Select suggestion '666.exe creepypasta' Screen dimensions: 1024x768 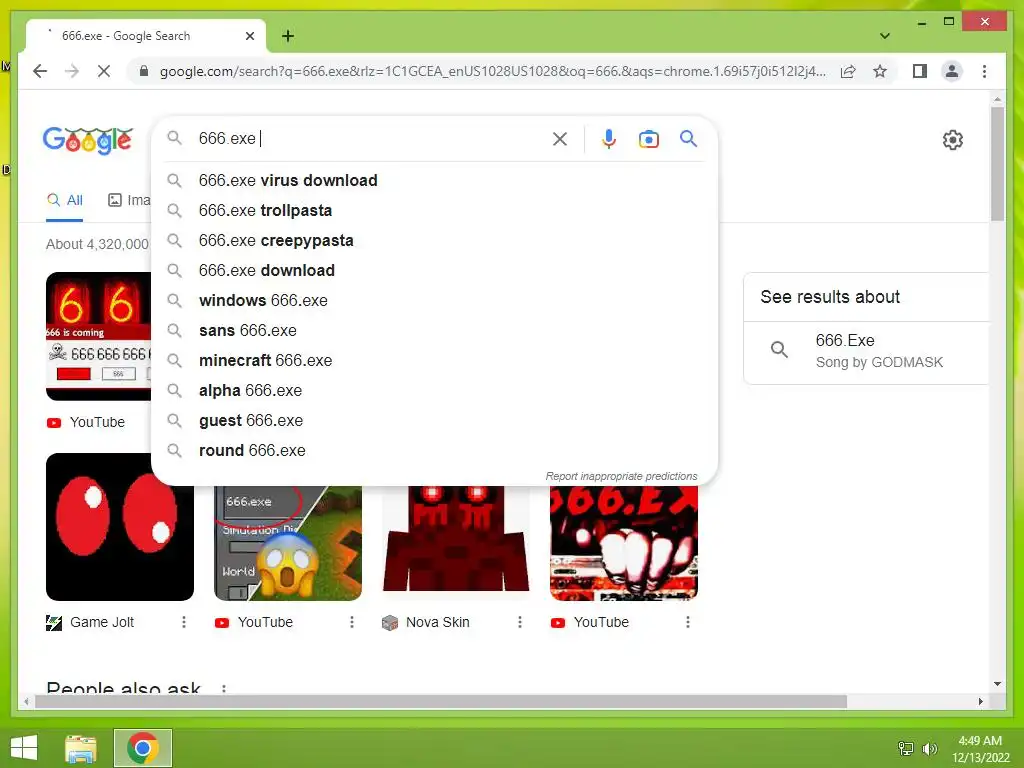[434, 240]
